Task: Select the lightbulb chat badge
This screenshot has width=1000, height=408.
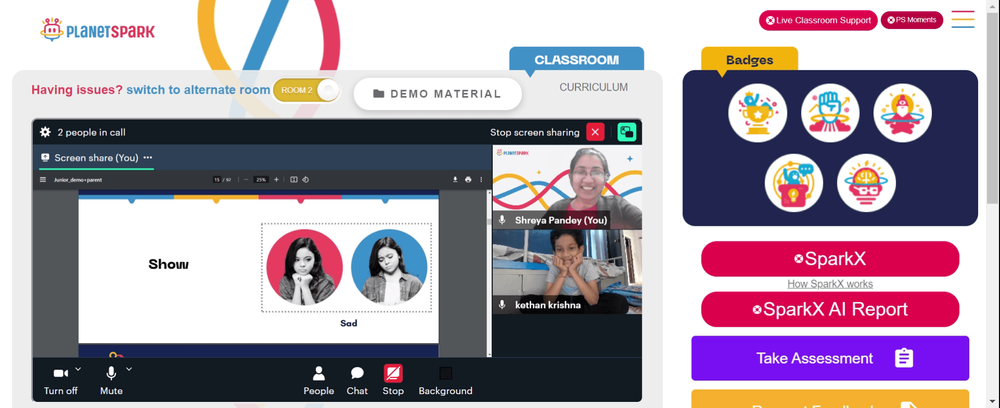Action: point(794,183)
